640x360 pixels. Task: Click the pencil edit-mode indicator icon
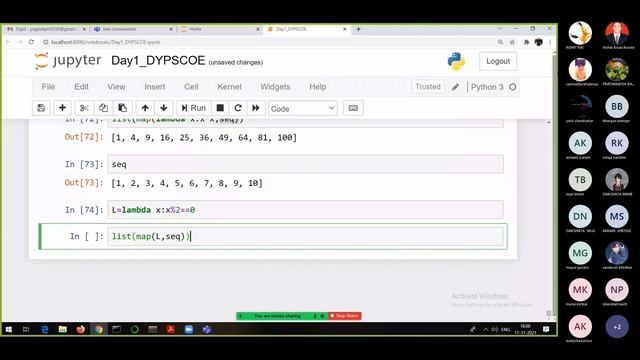[x=456, y=87]
